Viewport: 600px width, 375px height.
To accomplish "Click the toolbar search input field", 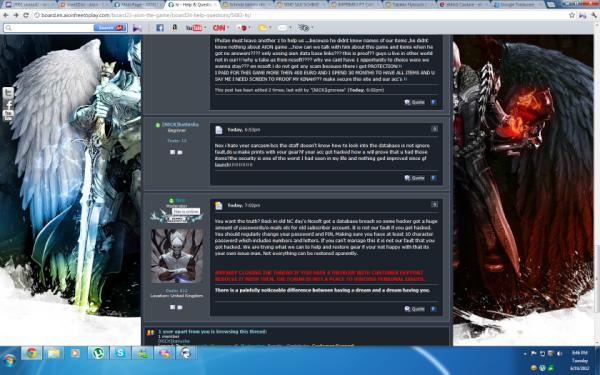I will 49,28.
